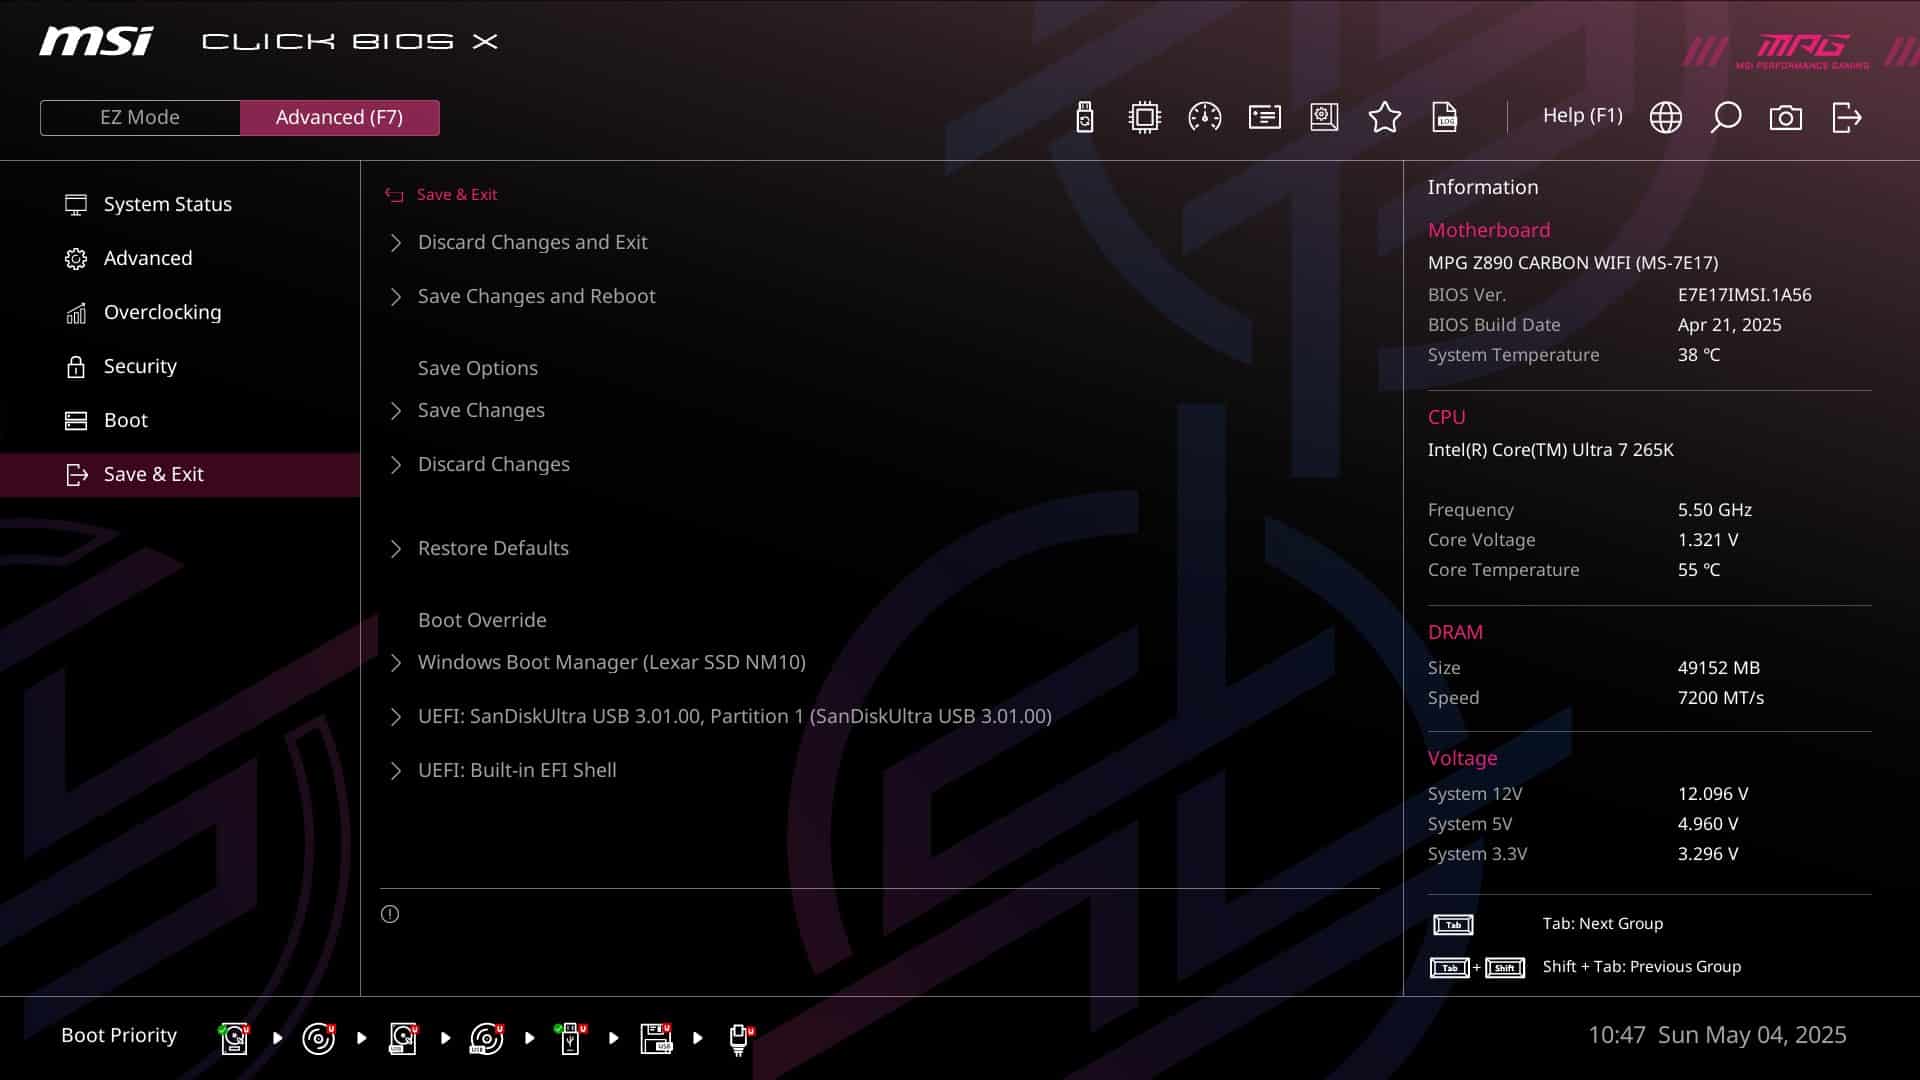Open the M-Flash USB update icon
The image size is (1920, 1080).
pyautogui.click(x=1084, y=117)
